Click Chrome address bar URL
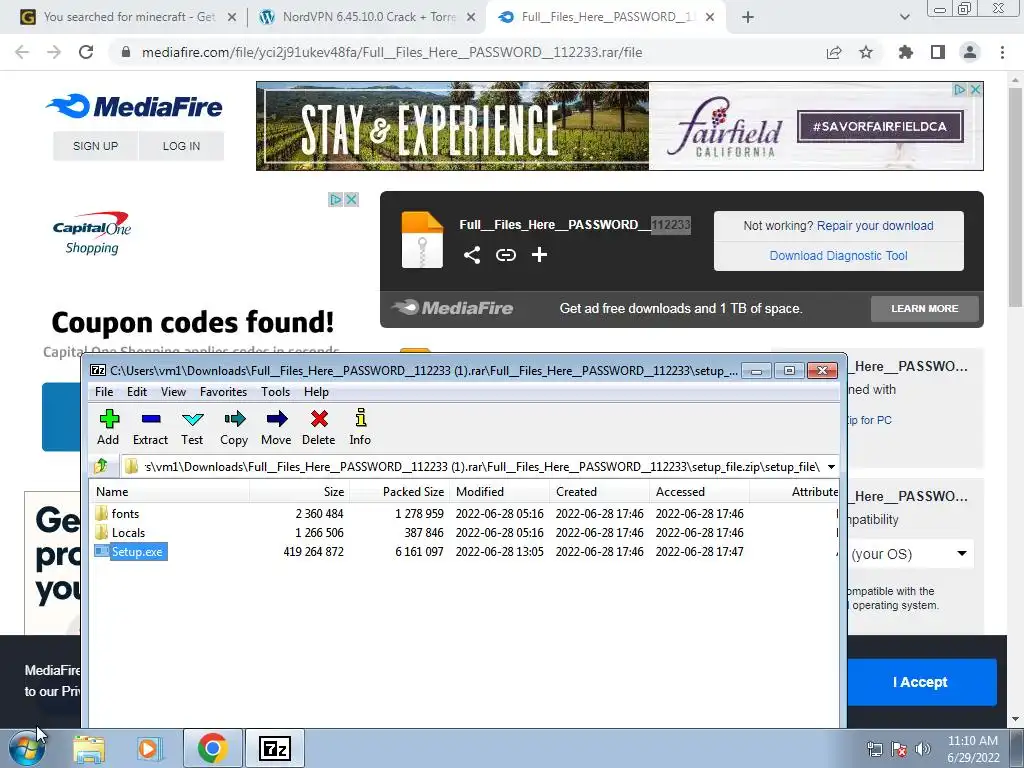Viewport: 1024px width, 768px height. [x=392, y=52]
